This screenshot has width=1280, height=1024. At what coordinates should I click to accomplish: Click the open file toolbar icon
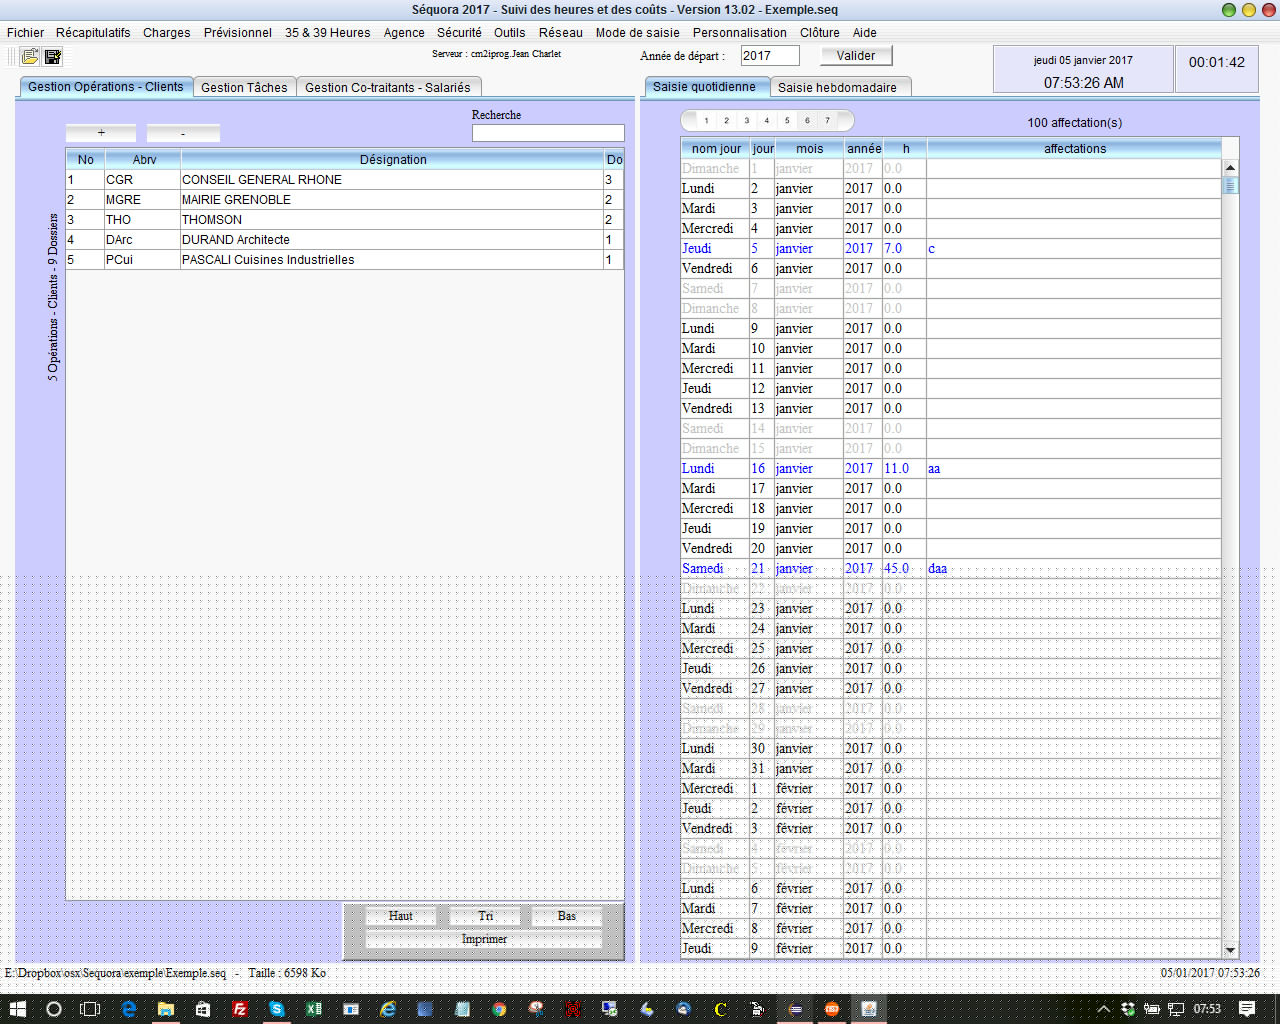tap(30, 57)
